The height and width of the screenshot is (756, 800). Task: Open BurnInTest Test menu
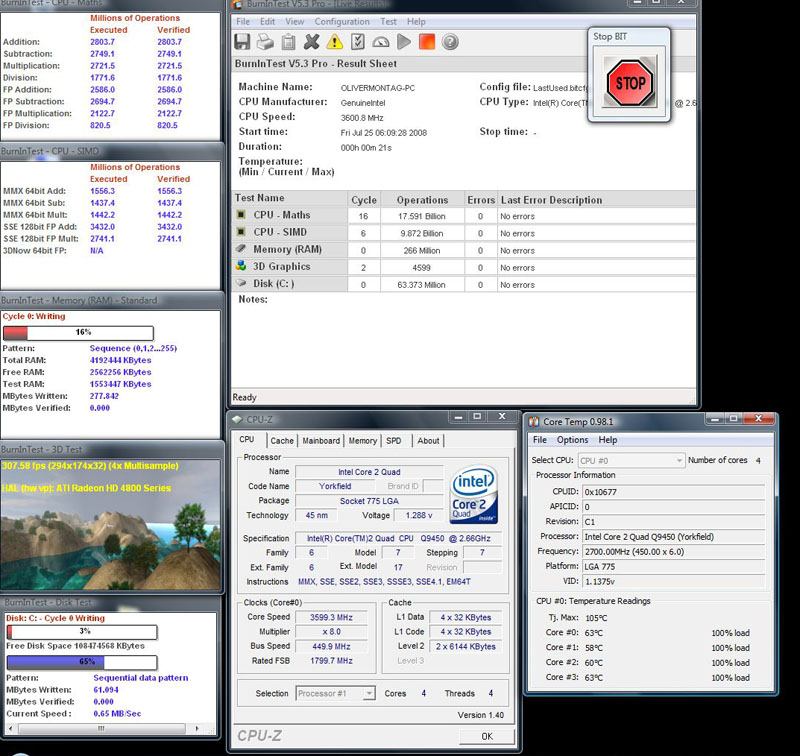pos(388,21)
